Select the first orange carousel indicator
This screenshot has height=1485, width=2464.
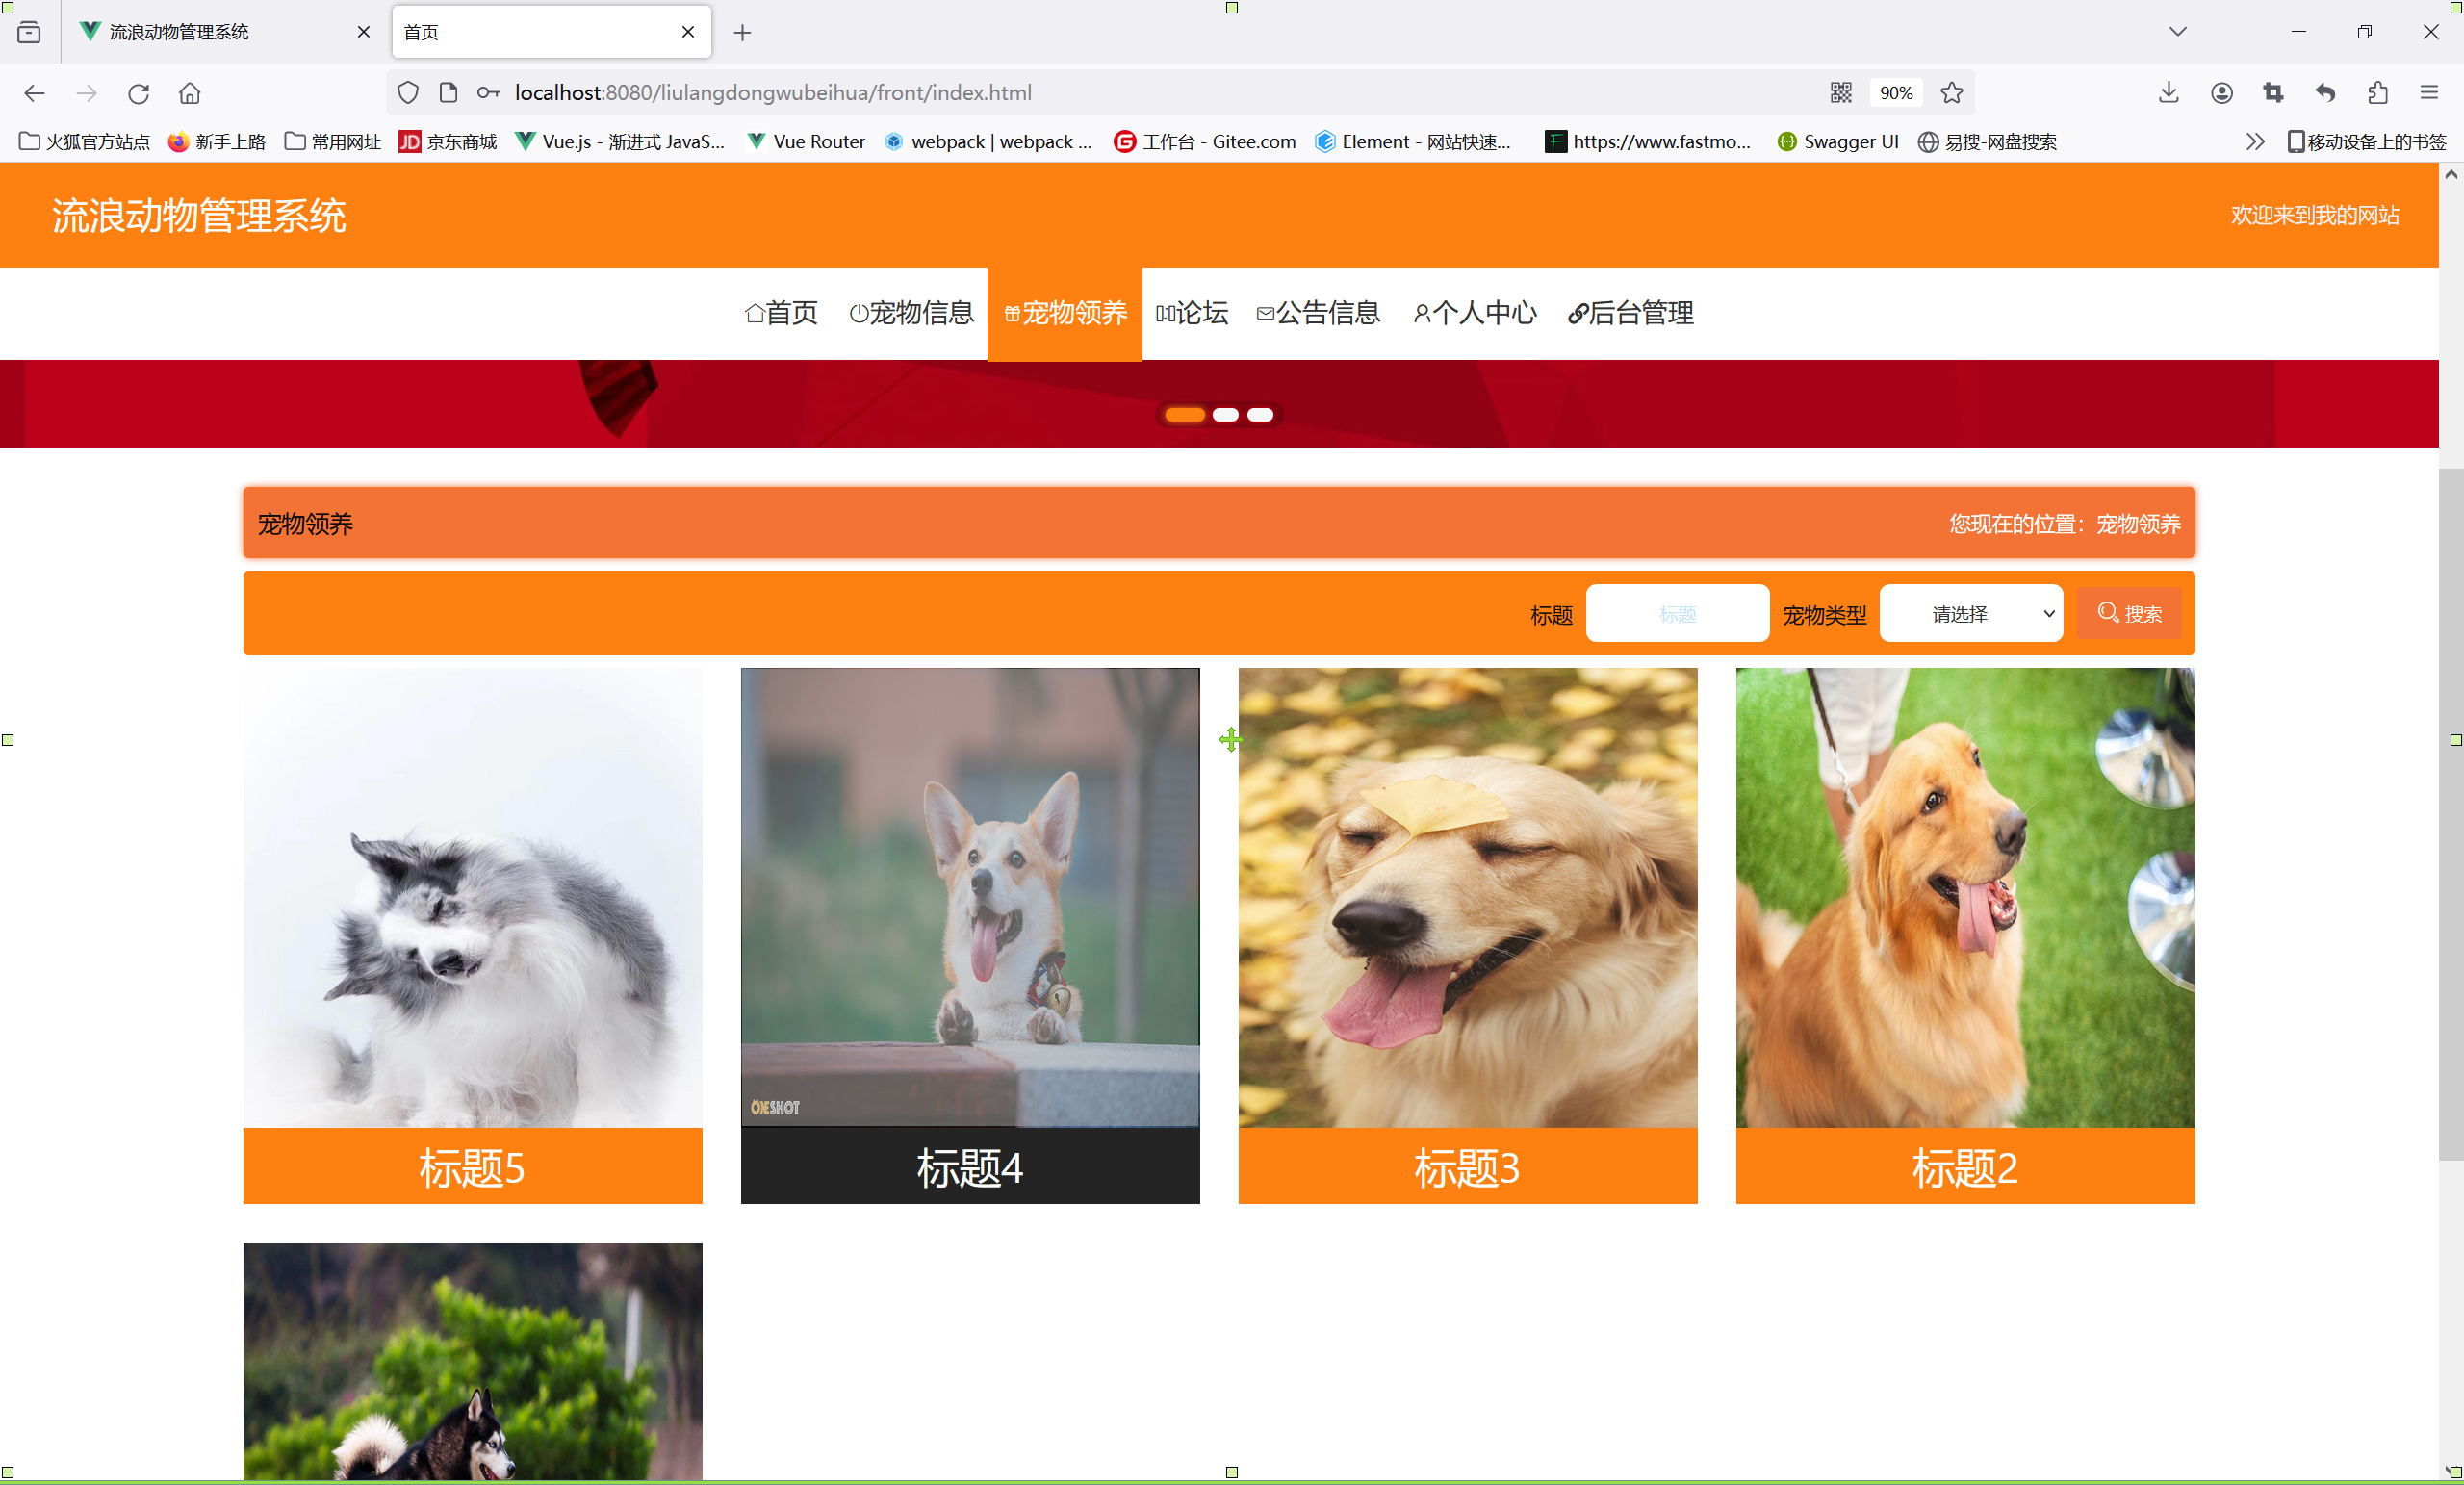tap(1185, 415)
